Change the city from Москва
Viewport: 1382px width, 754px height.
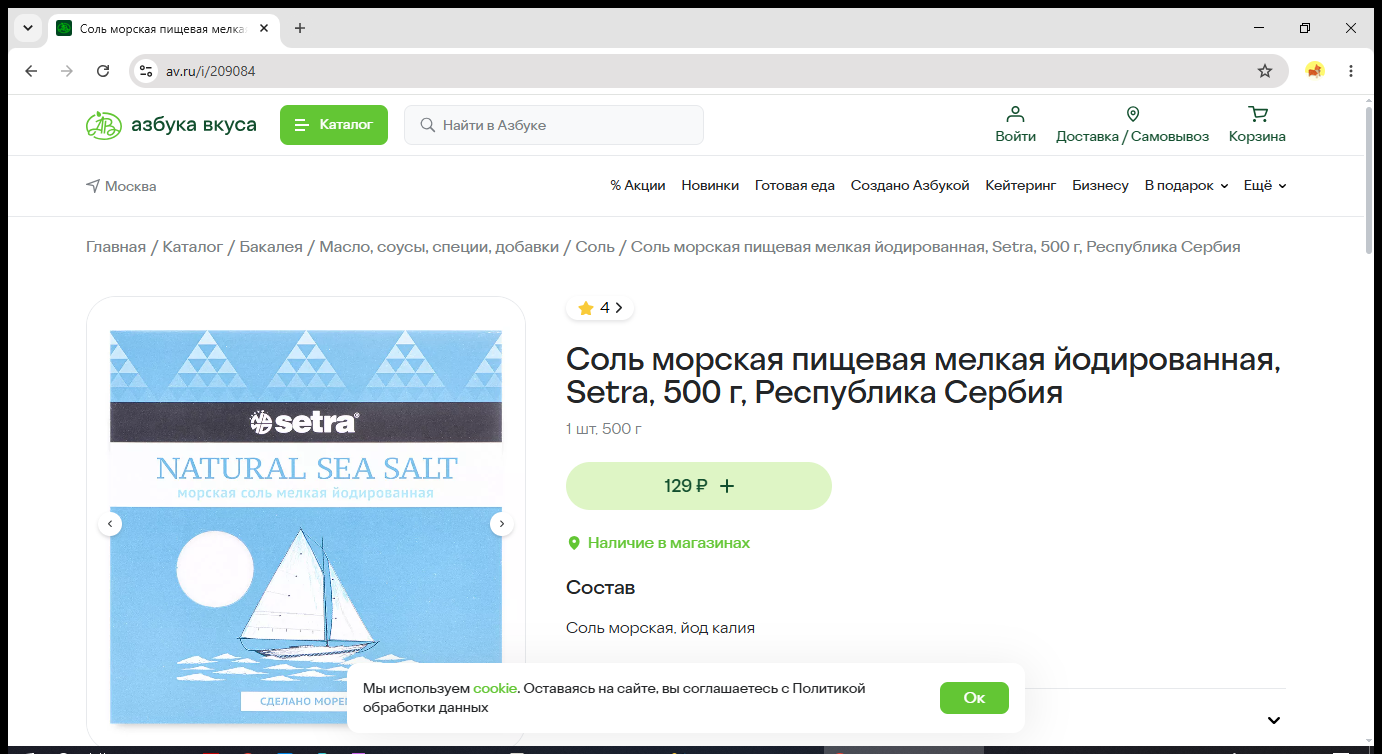tap(121, 186)
